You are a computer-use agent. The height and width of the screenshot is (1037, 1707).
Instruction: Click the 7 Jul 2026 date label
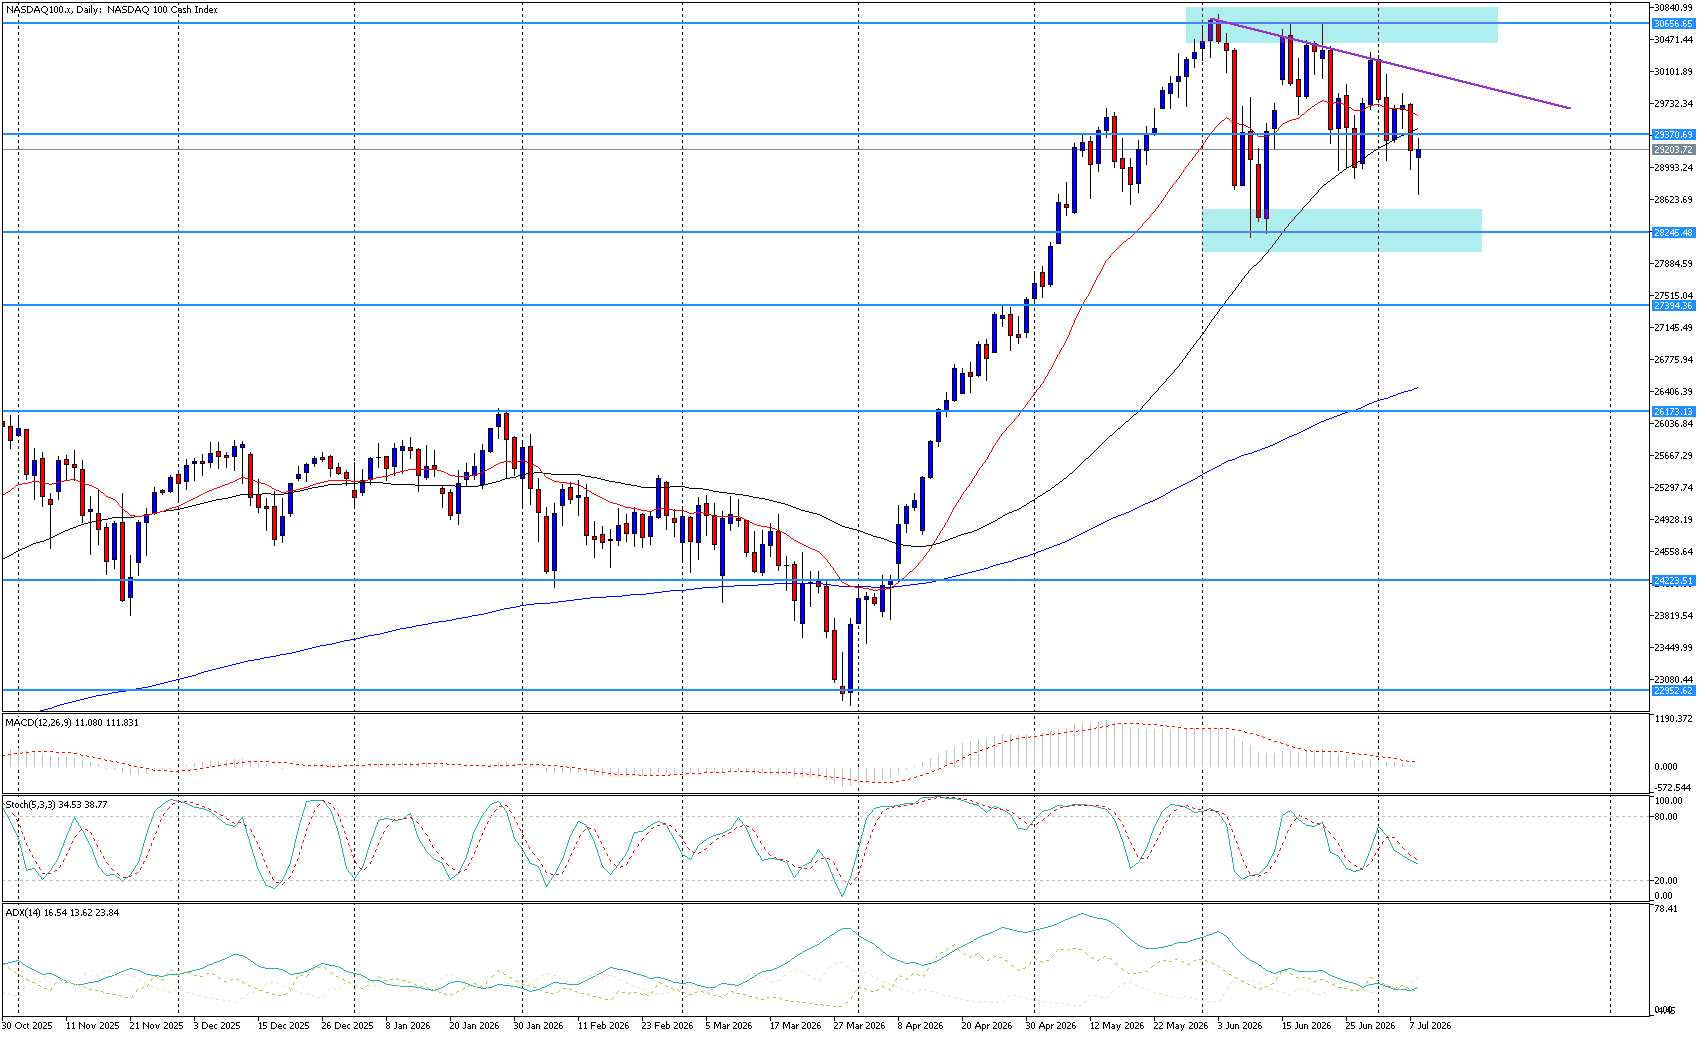(x=1430, y=1025)
